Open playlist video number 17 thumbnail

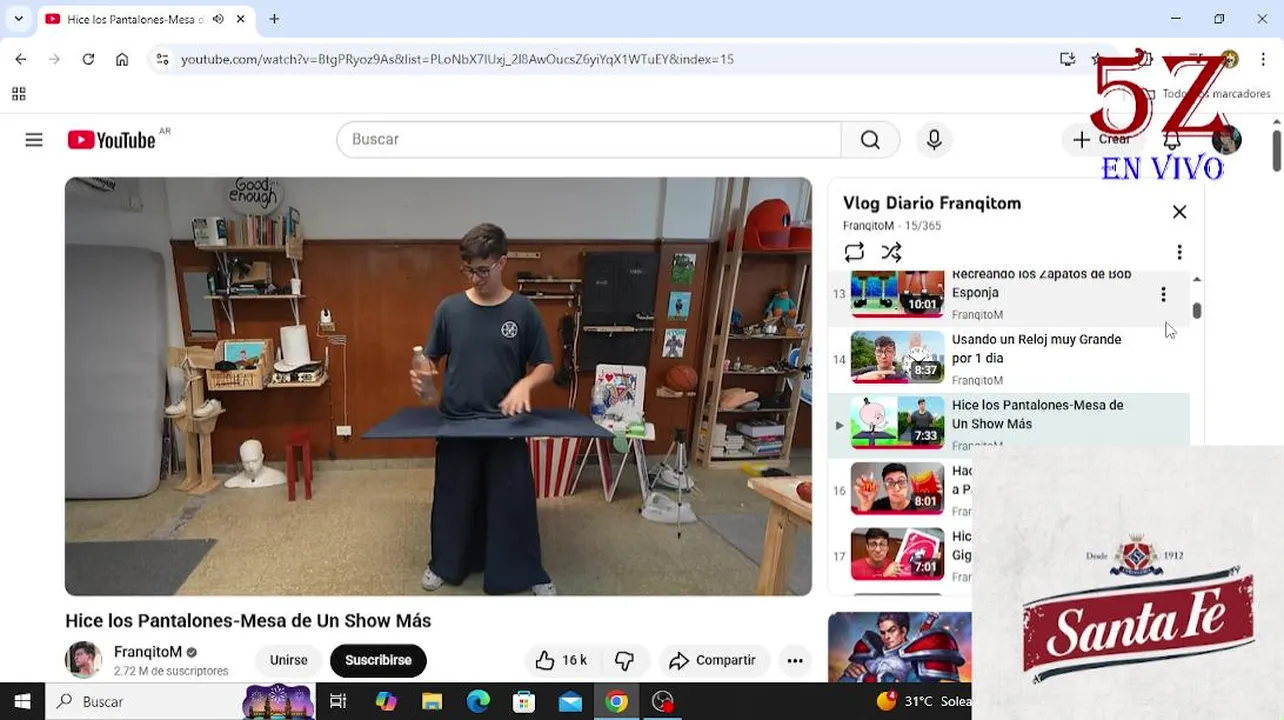897,554
